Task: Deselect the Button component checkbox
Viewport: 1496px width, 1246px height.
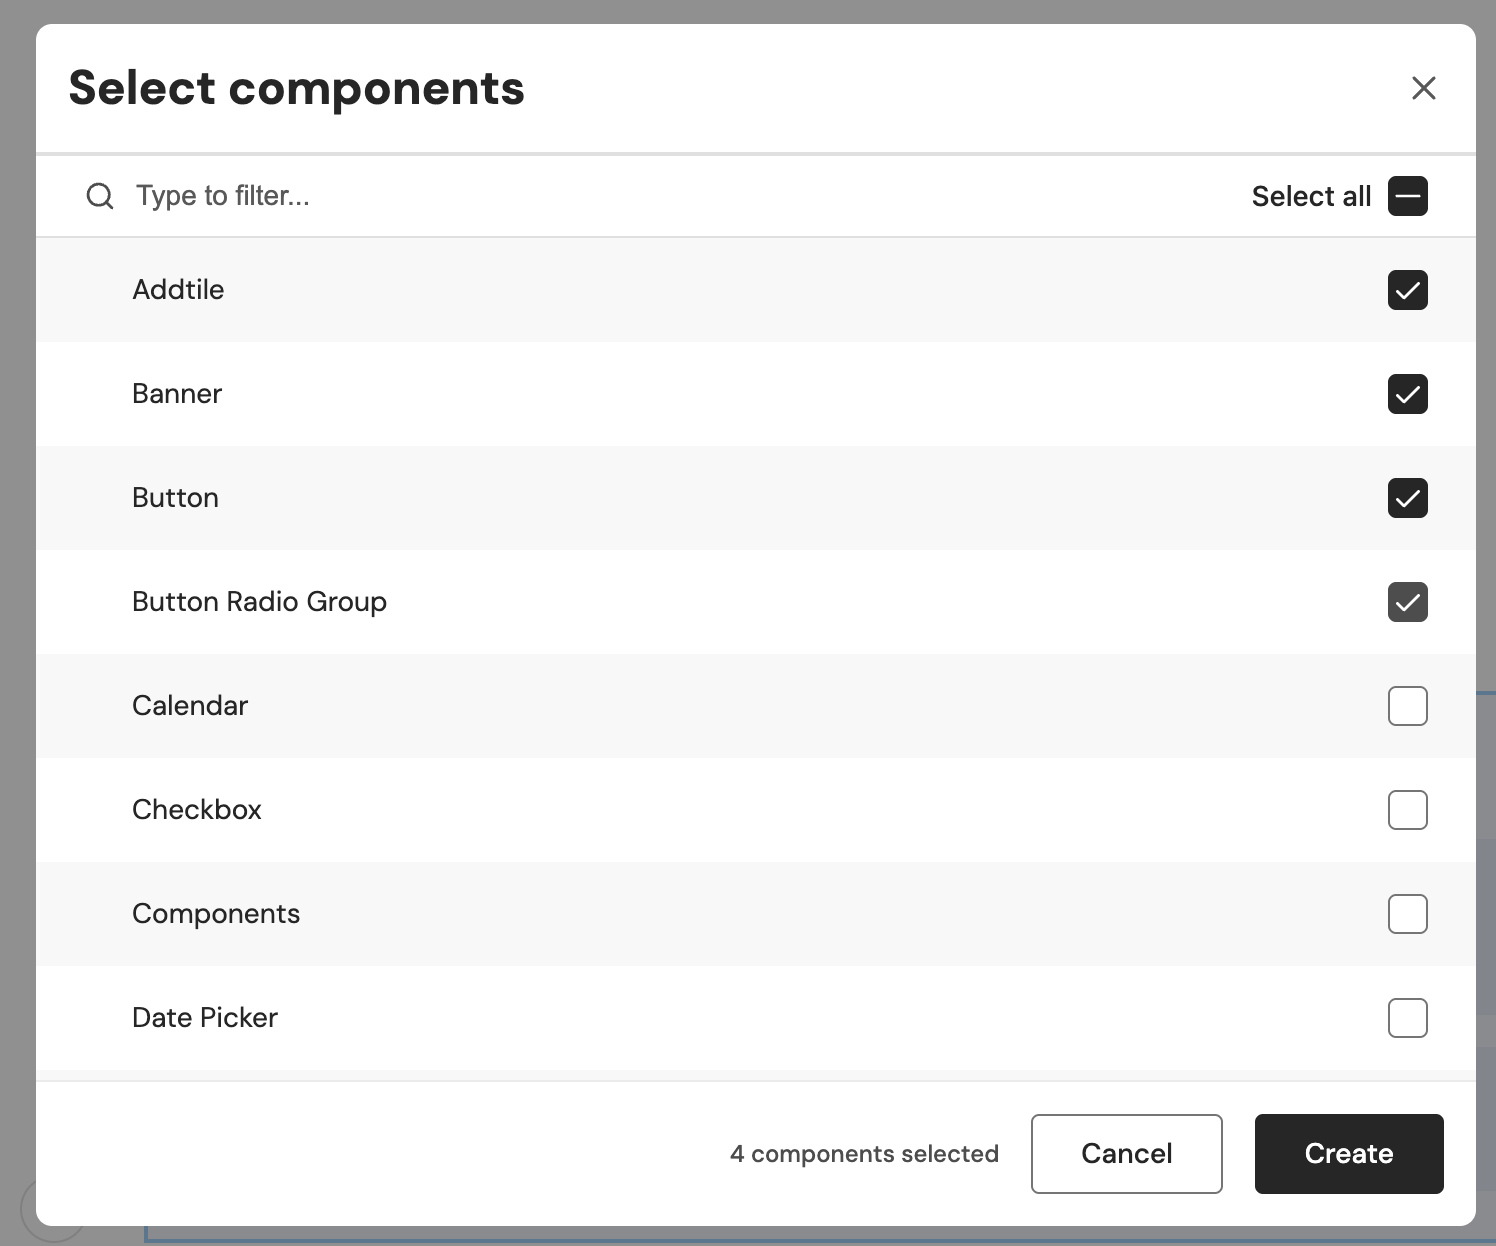Action: click(1407, 498)
